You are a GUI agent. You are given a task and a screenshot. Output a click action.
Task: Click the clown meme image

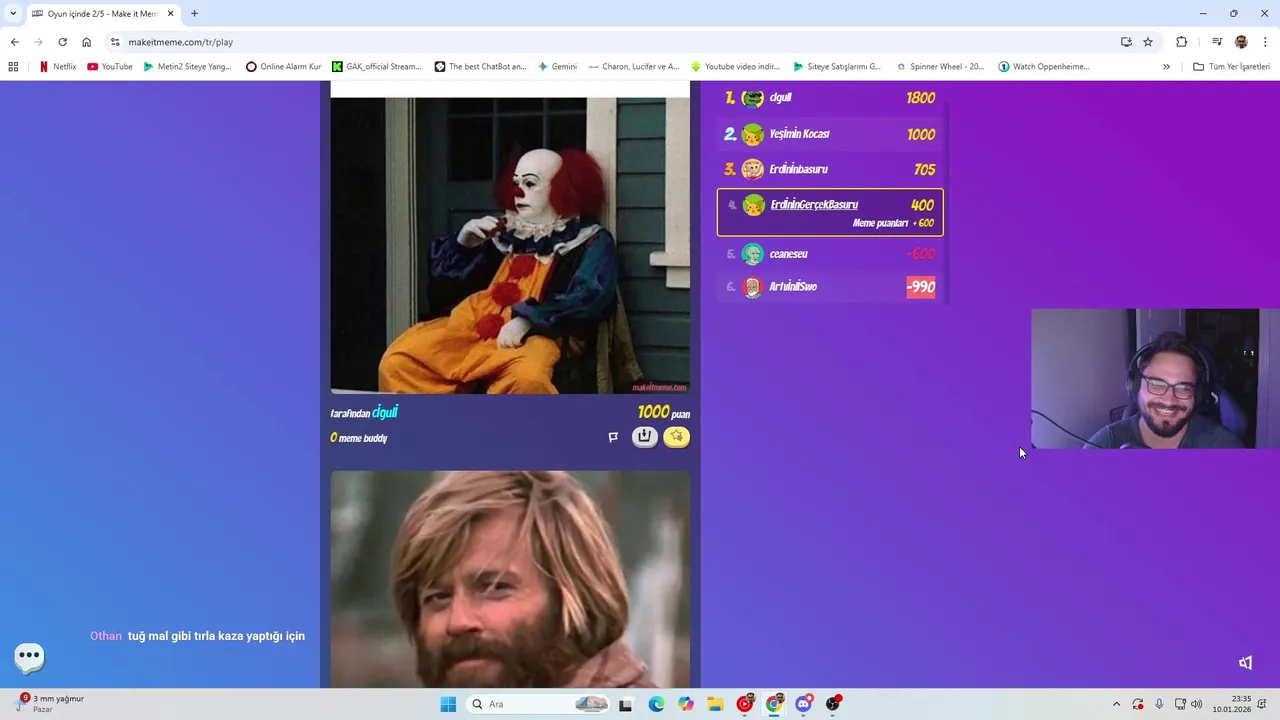tap(510, 245)
